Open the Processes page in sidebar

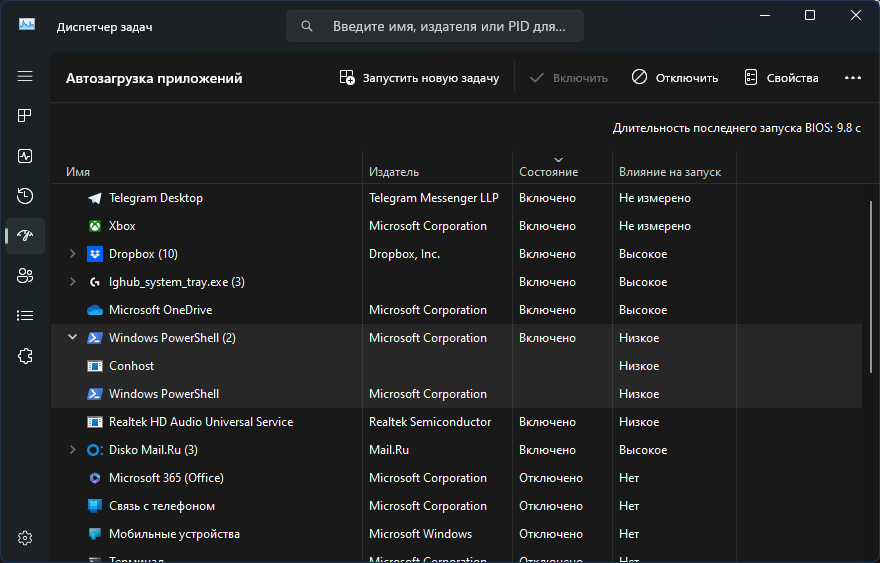25,116
